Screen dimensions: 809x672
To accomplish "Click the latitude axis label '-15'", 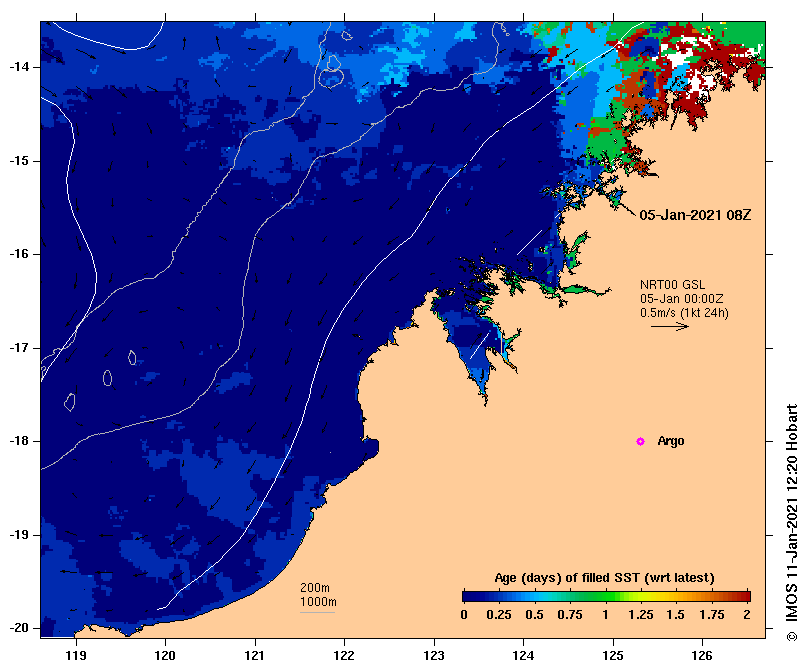I will (19, 161).
